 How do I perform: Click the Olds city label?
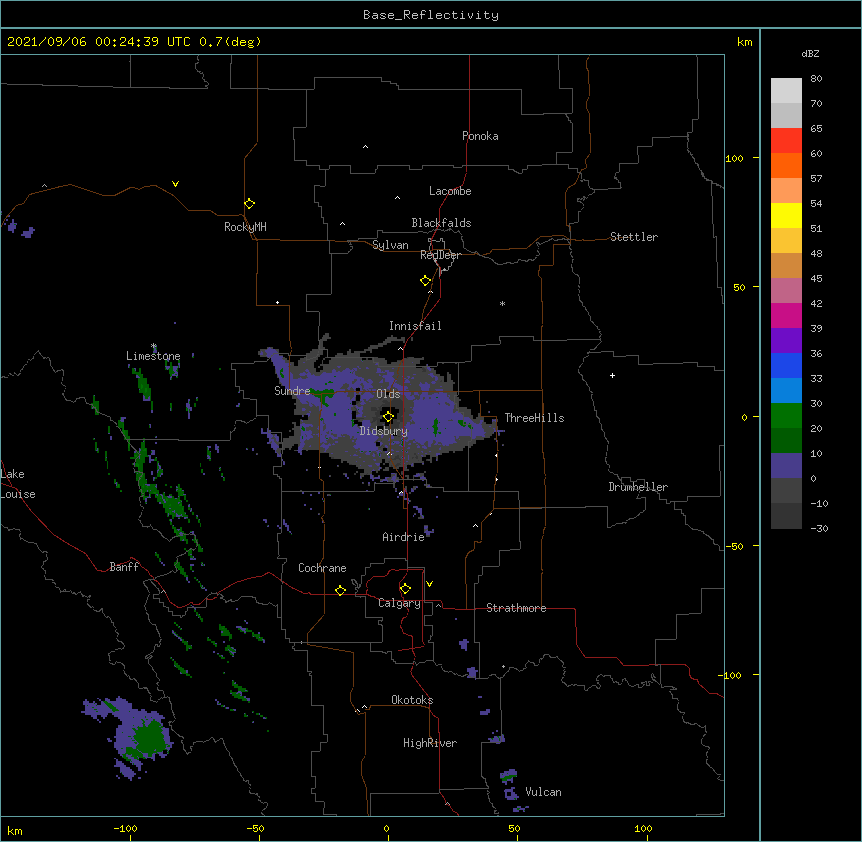(x=388, y=394)
